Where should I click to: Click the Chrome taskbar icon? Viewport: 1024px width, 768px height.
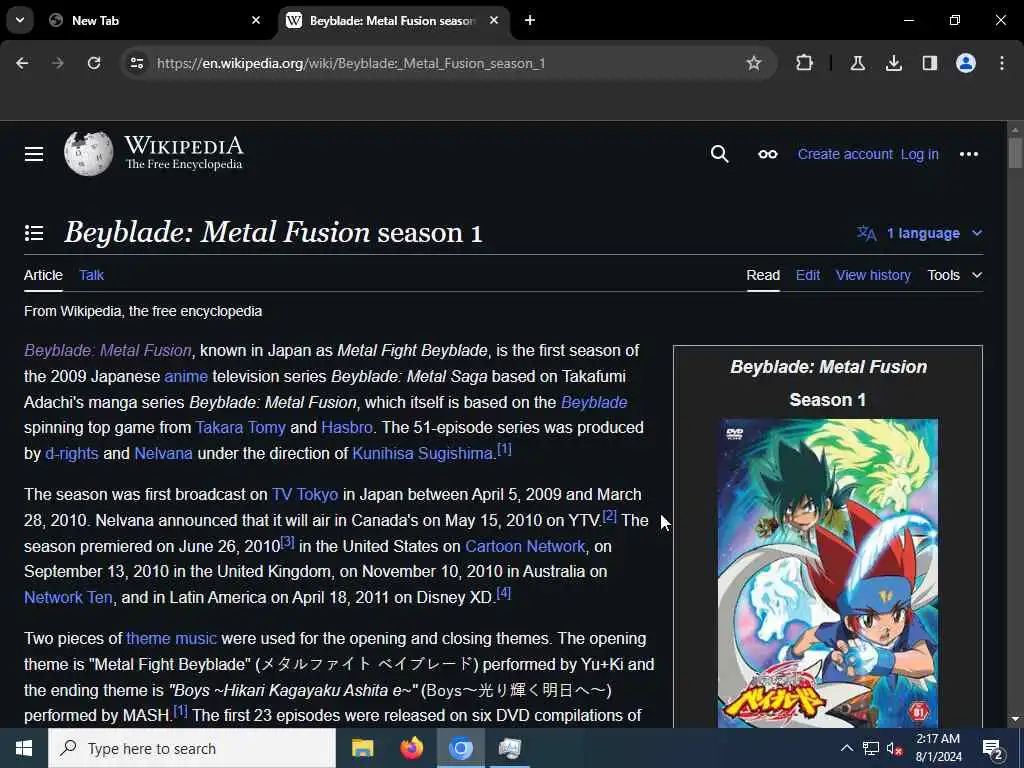click(x=460, y=748)
